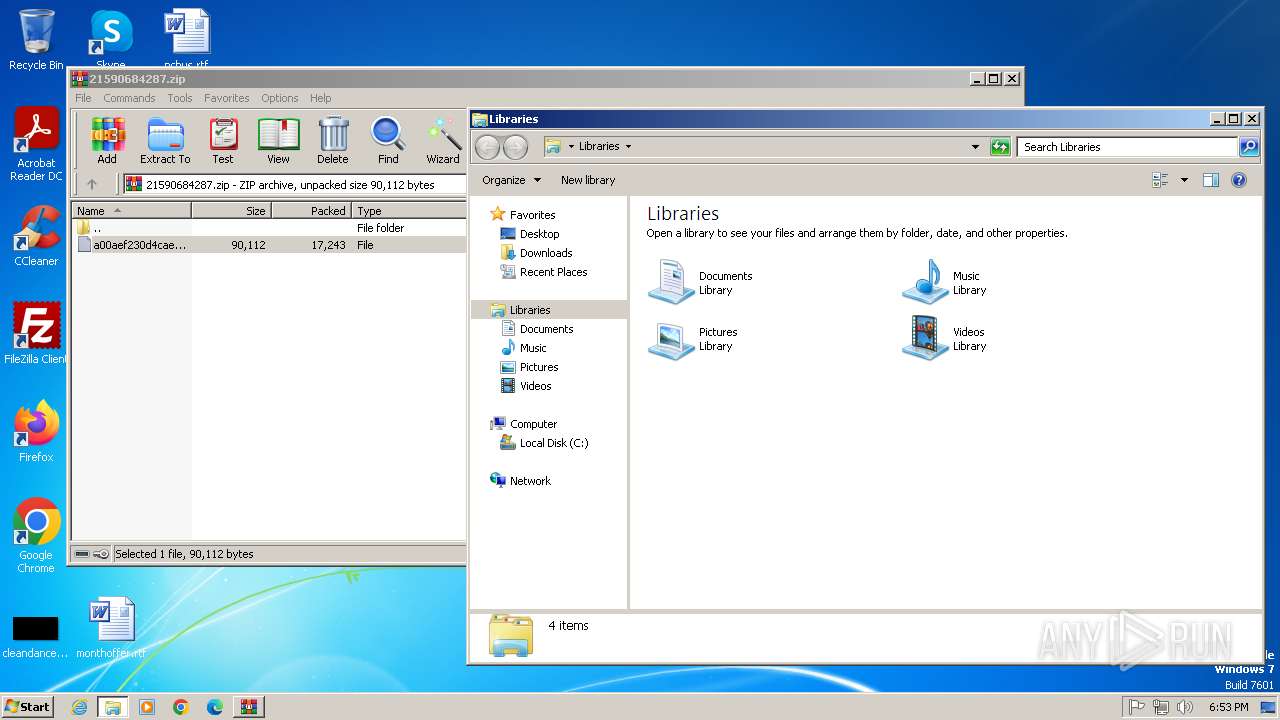
Task: Click the Recycle Bin desktop icon
Action: pyautogui.click(x=36, y=40)
